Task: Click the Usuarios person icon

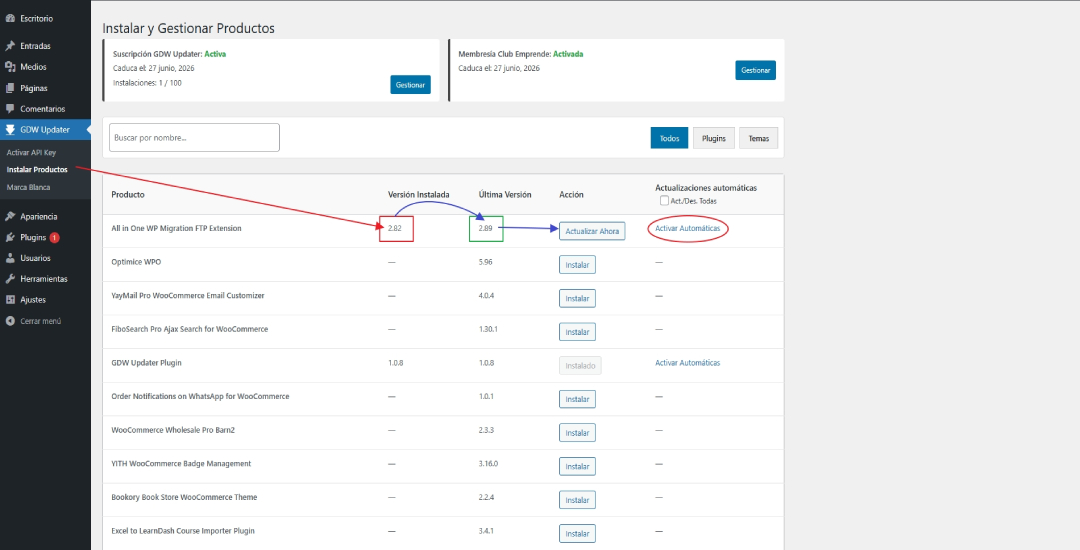Action: click(x=10, y=258)
